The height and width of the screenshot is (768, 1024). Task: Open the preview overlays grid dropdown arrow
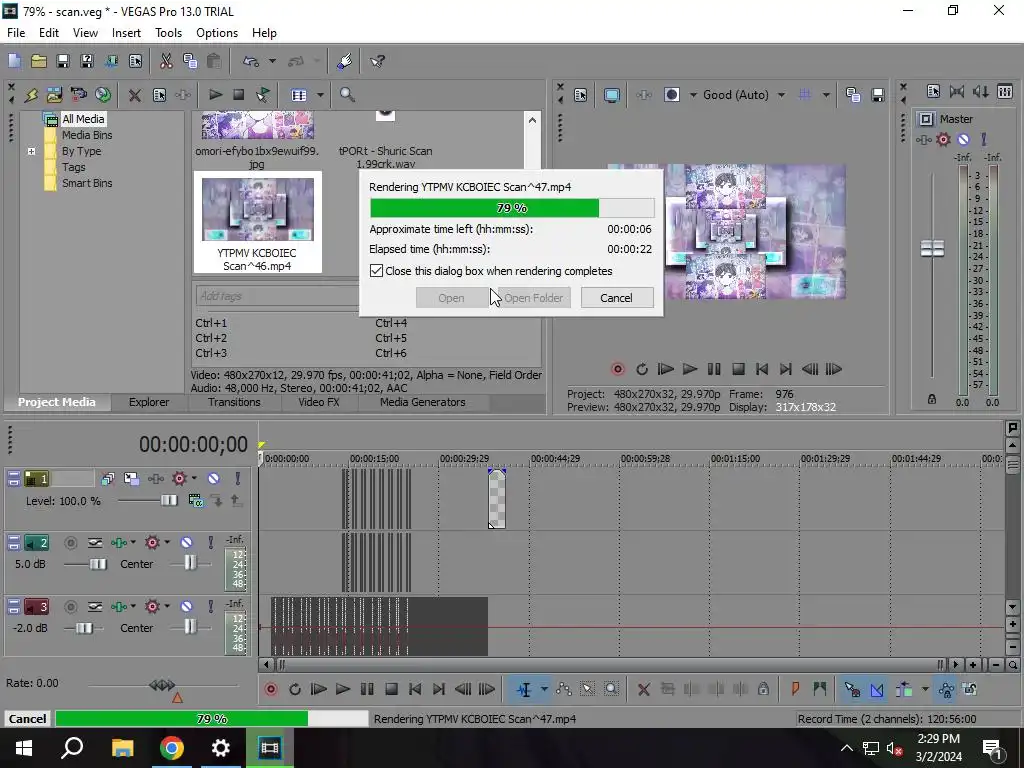point(826,95)
